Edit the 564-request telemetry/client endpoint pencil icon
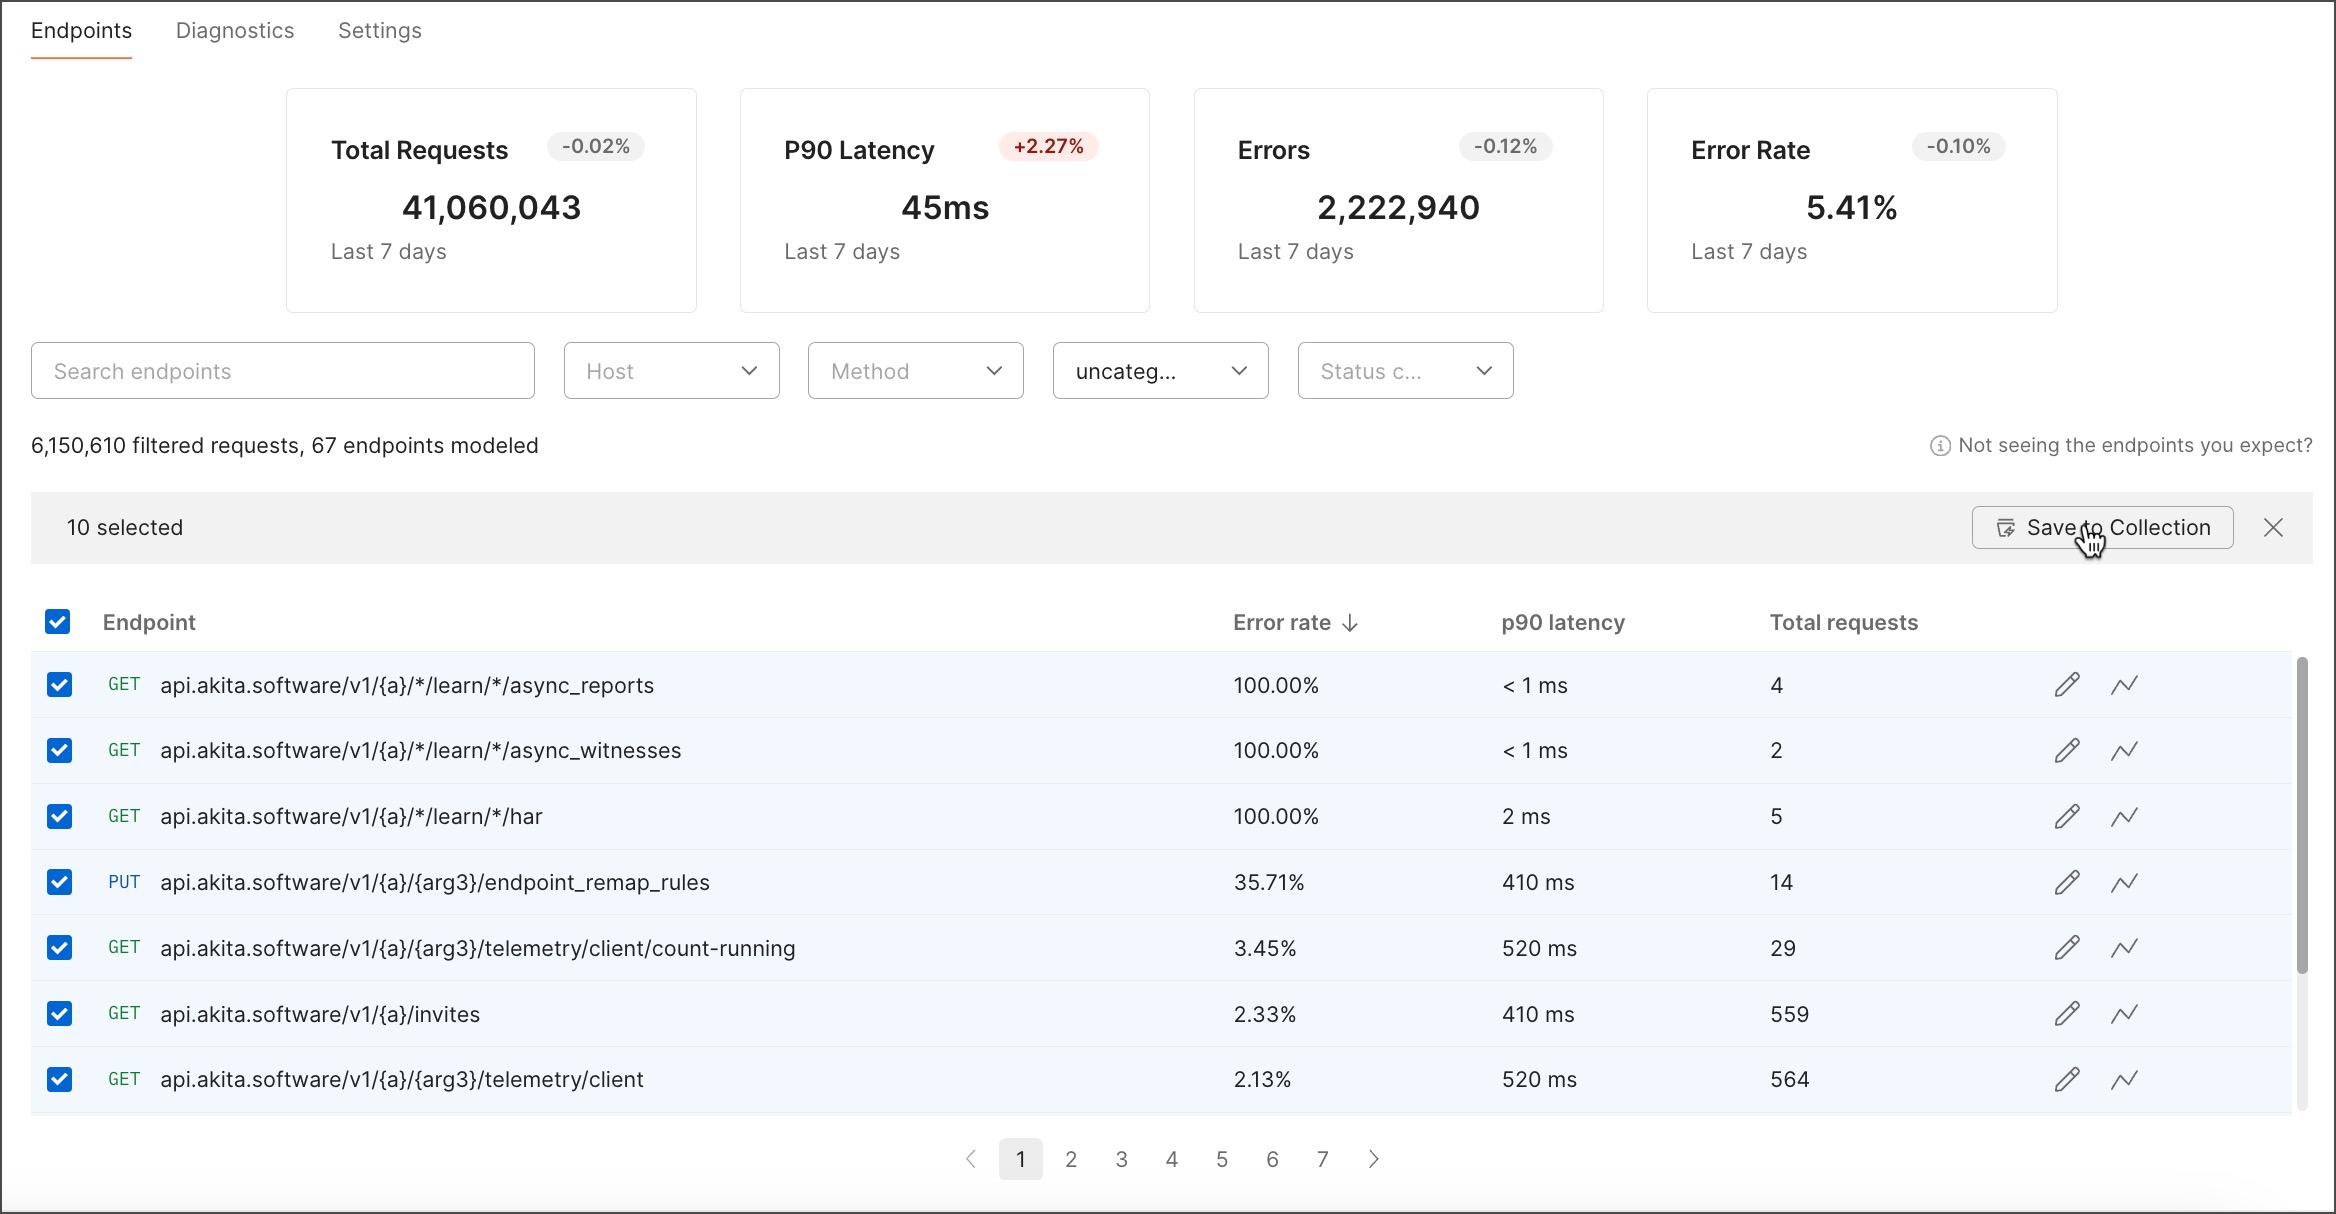This screenshot has height=1214, width=2336. tap(2067, 1080)
